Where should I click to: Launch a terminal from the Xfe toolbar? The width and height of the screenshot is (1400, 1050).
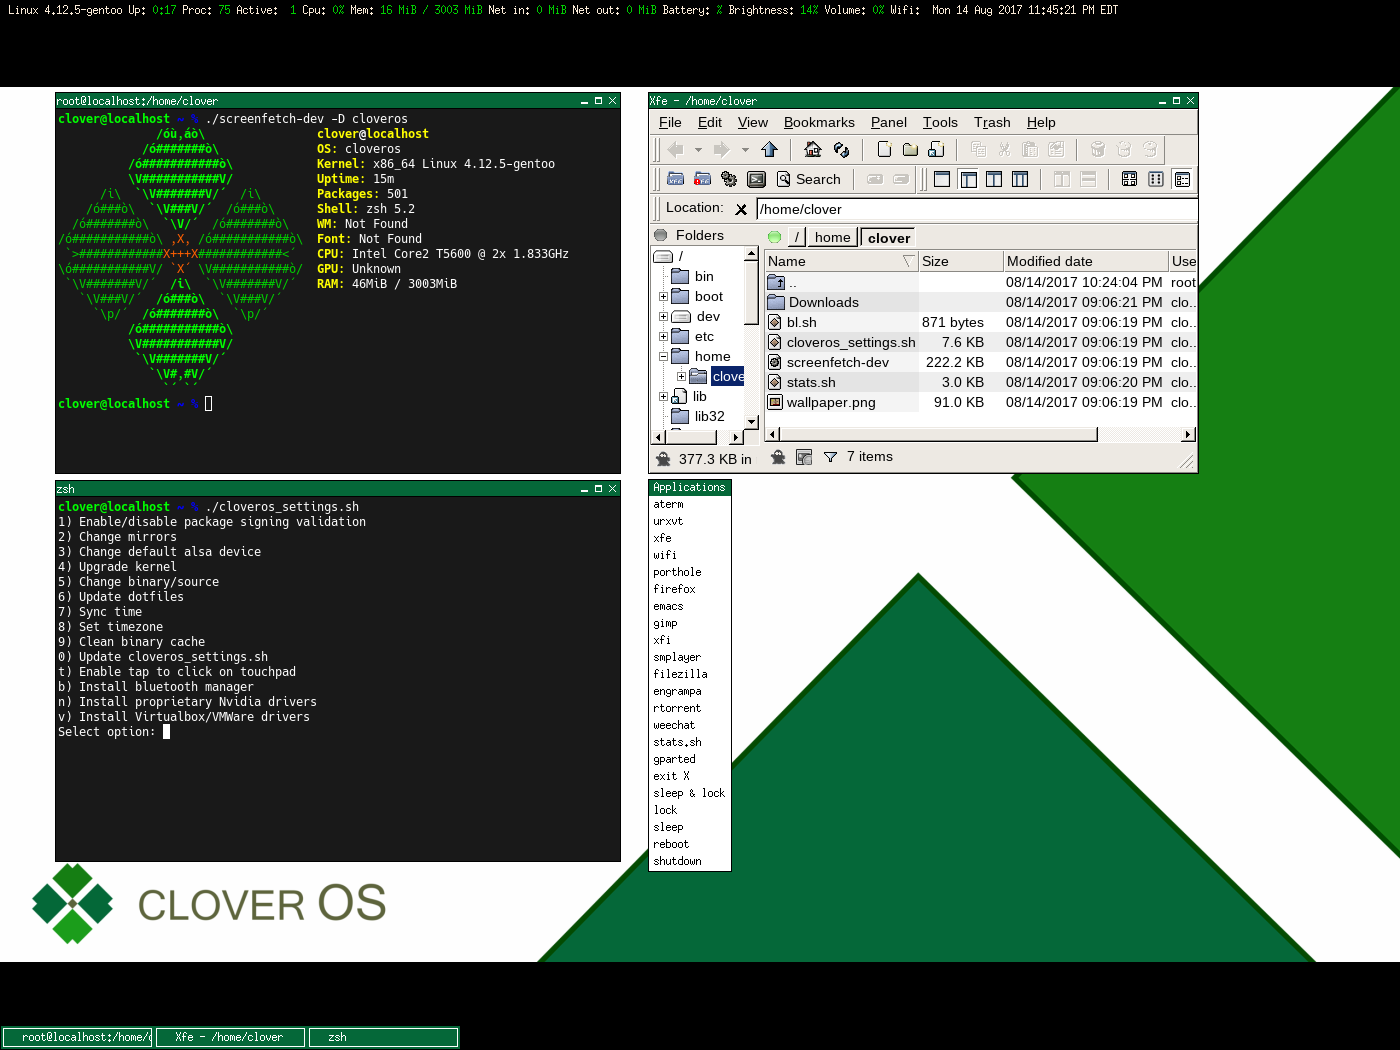coord(757,179)
